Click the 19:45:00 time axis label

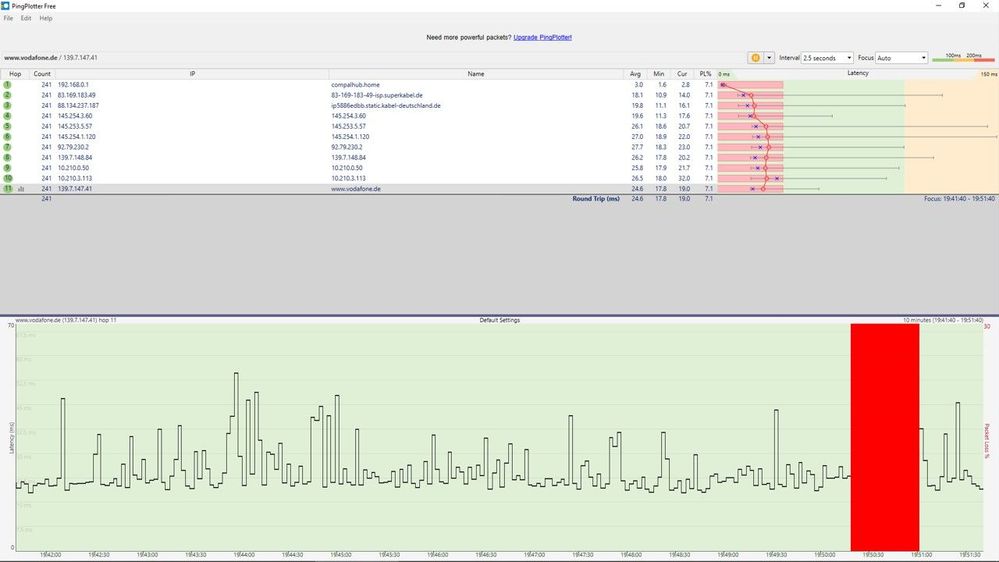pos(340,555)
